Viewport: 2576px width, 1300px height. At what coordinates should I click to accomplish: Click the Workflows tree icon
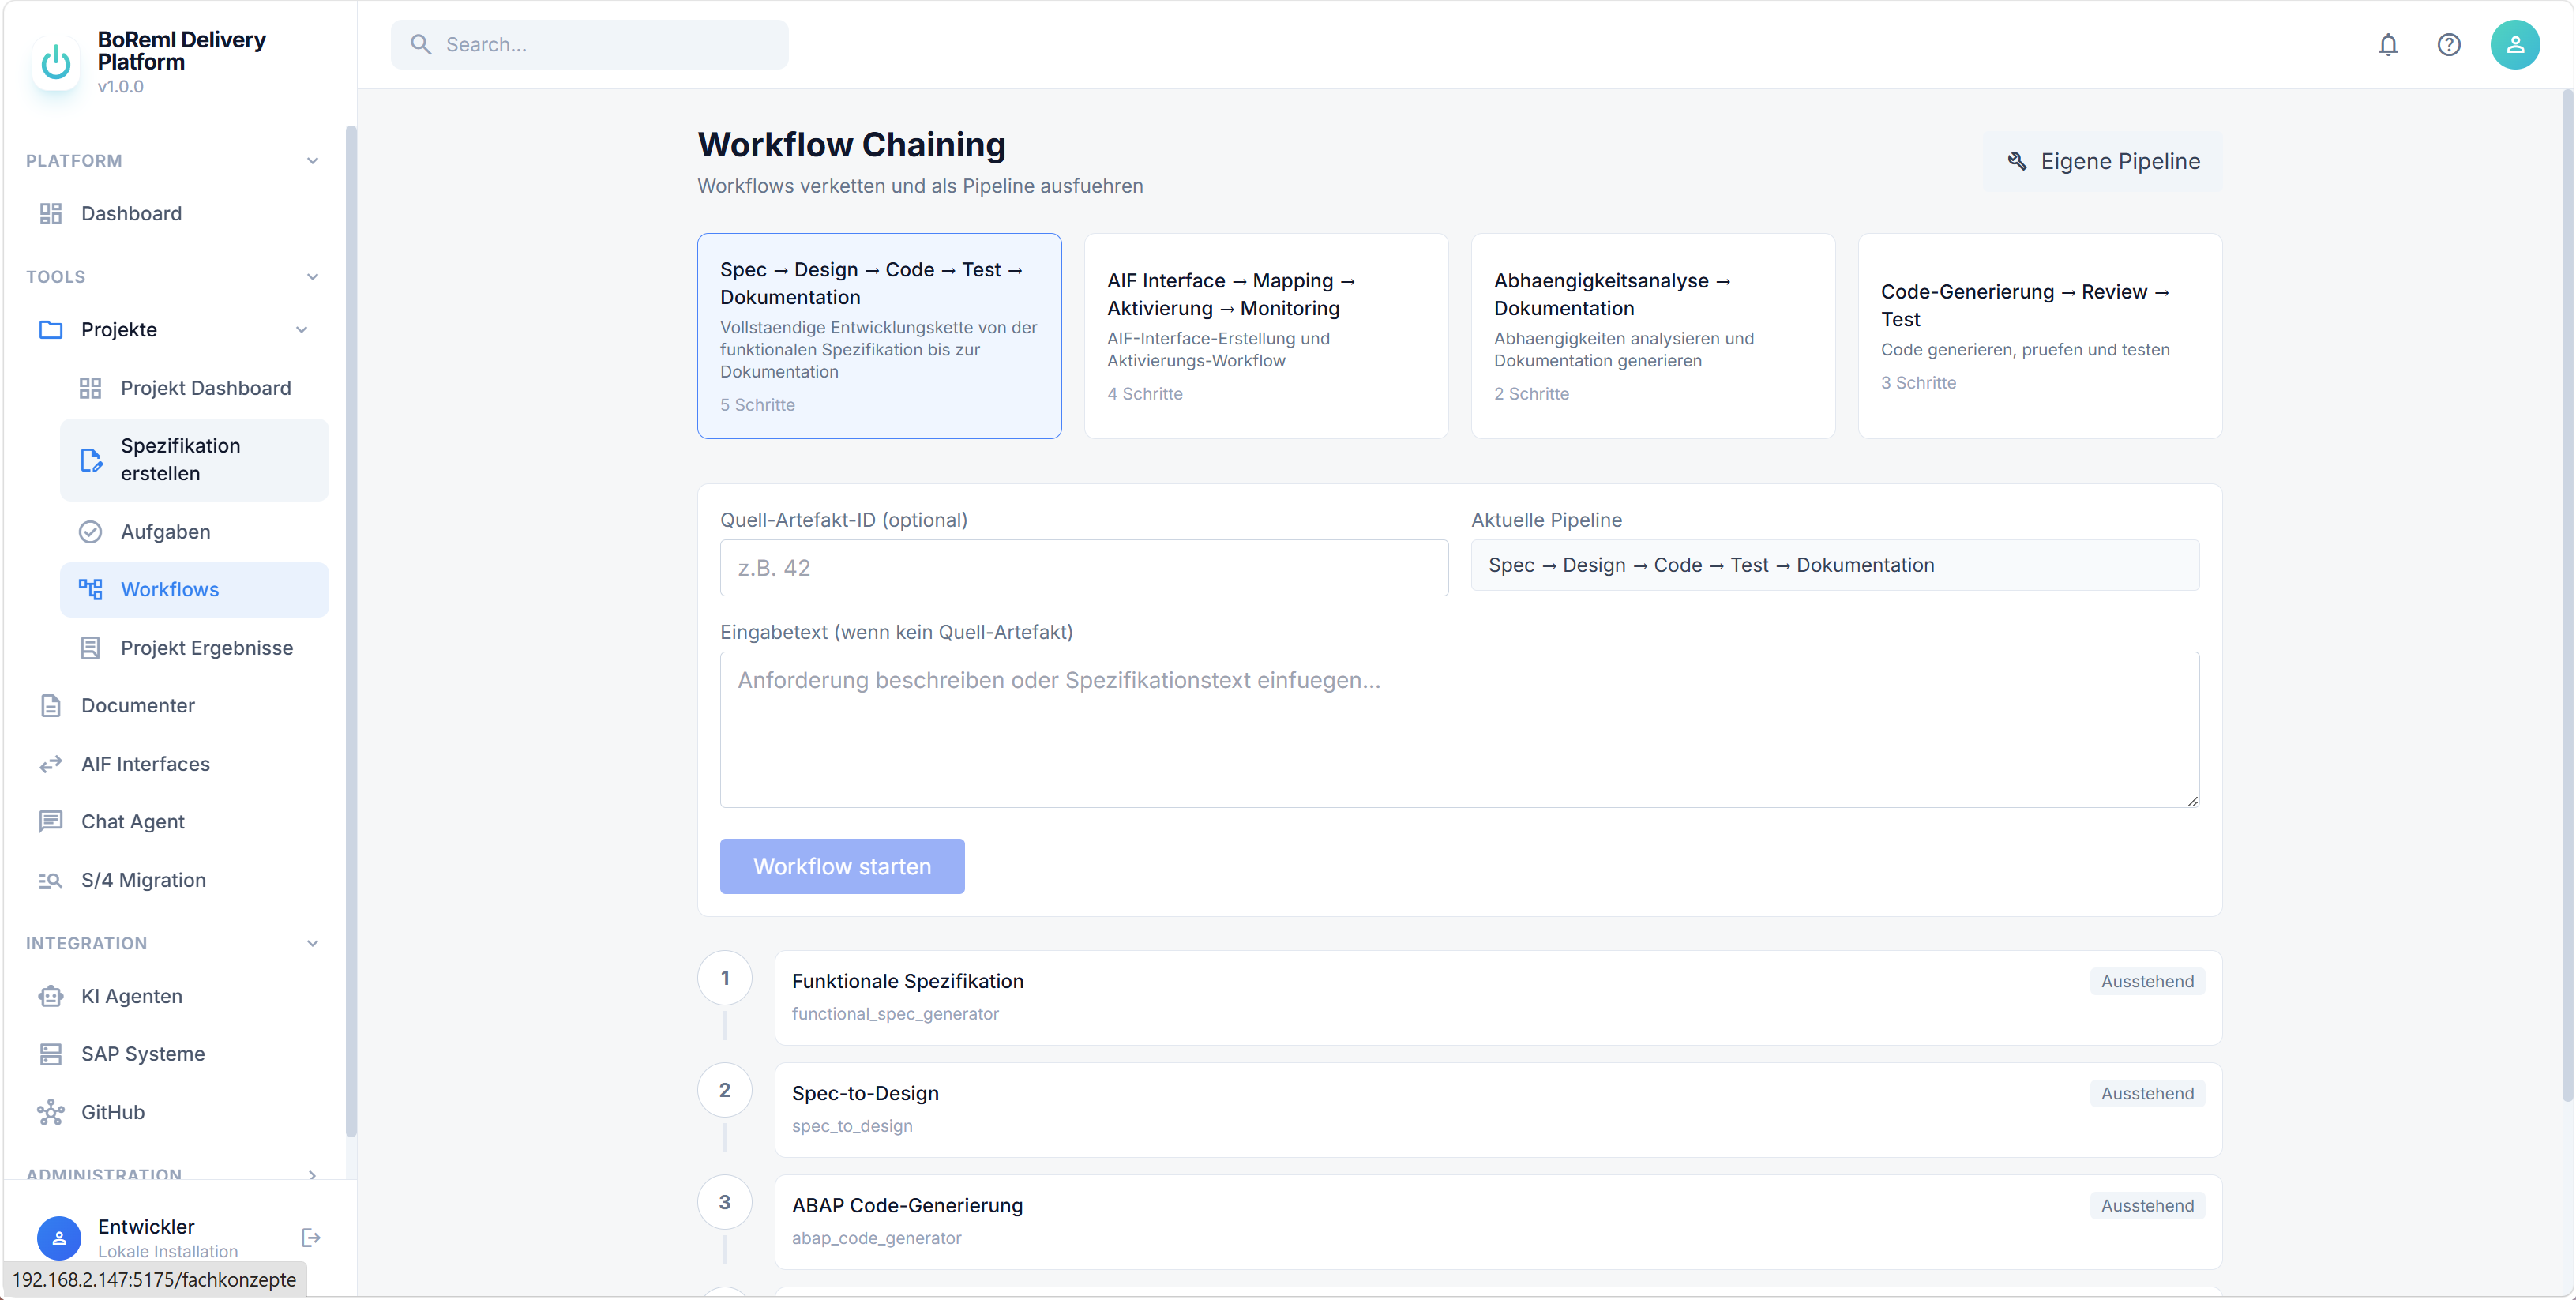(x=90, y=590)
